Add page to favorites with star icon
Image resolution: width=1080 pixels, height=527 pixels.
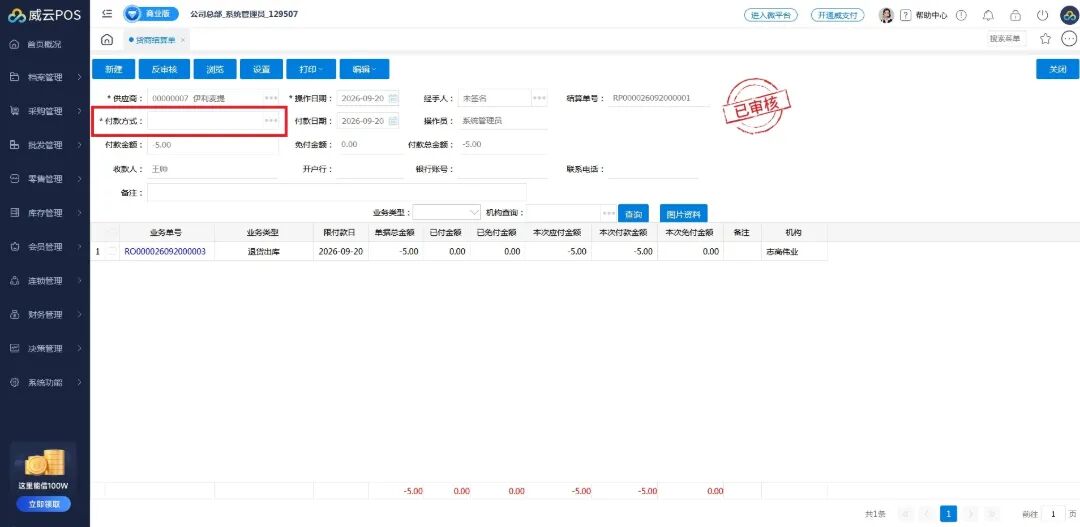(1046, 39)
